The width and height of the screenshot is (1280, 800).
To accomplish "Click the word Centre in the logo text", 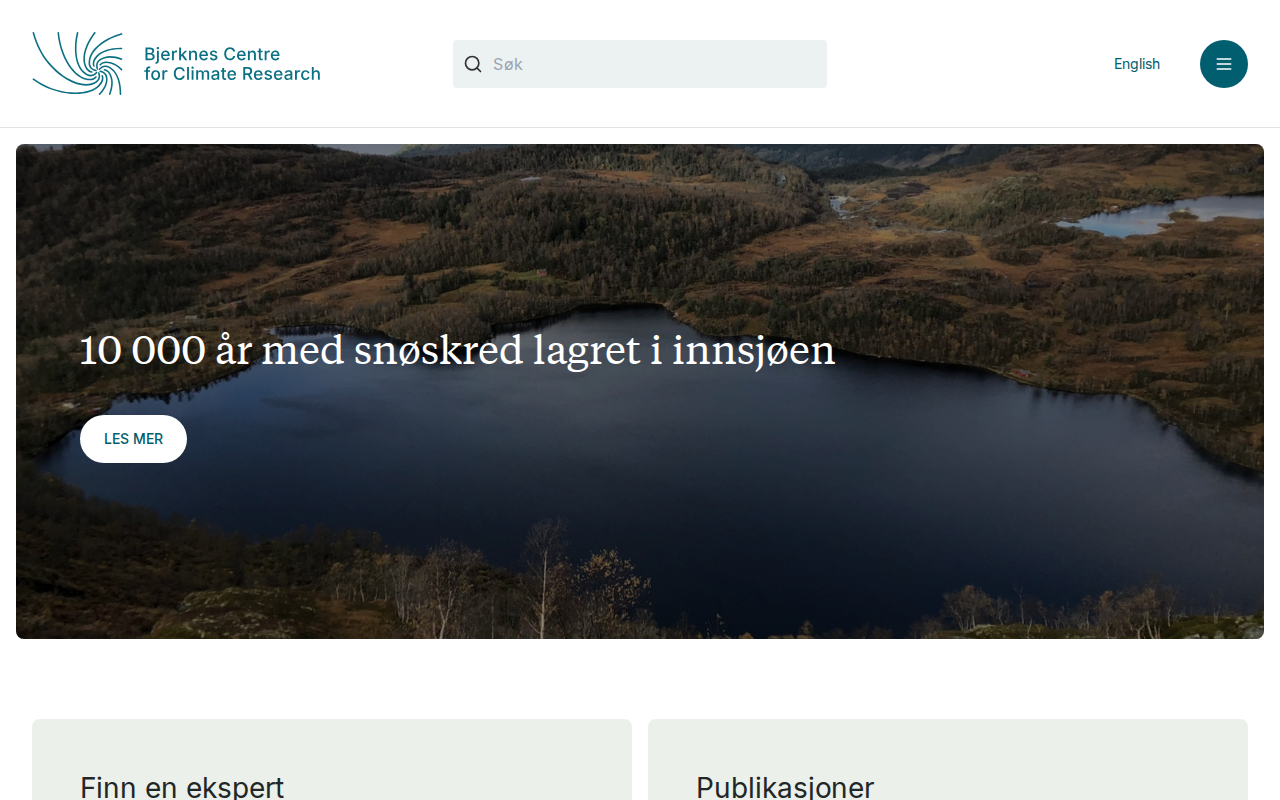I will coord(251,54).
